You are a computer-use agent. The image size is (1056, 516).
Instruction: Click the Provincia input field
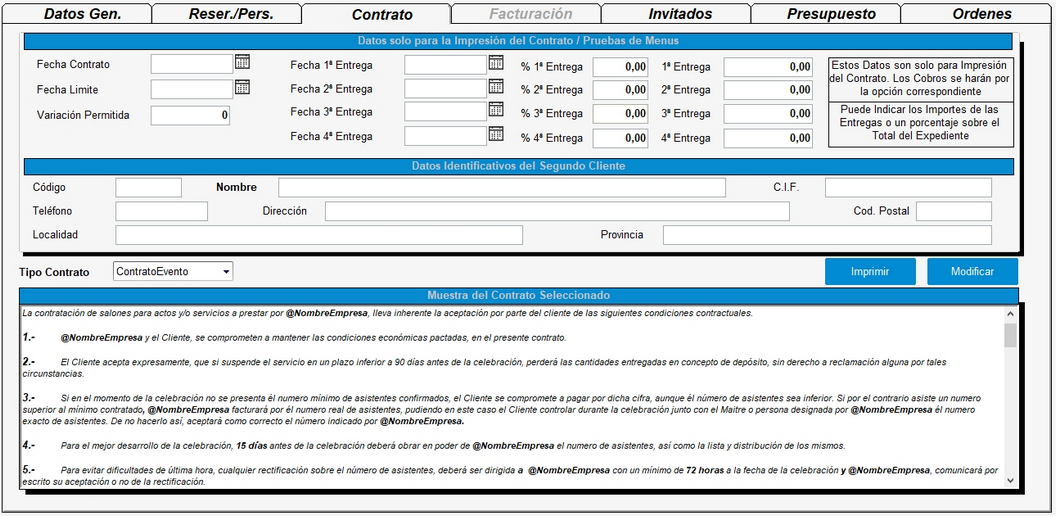point(827,234)
